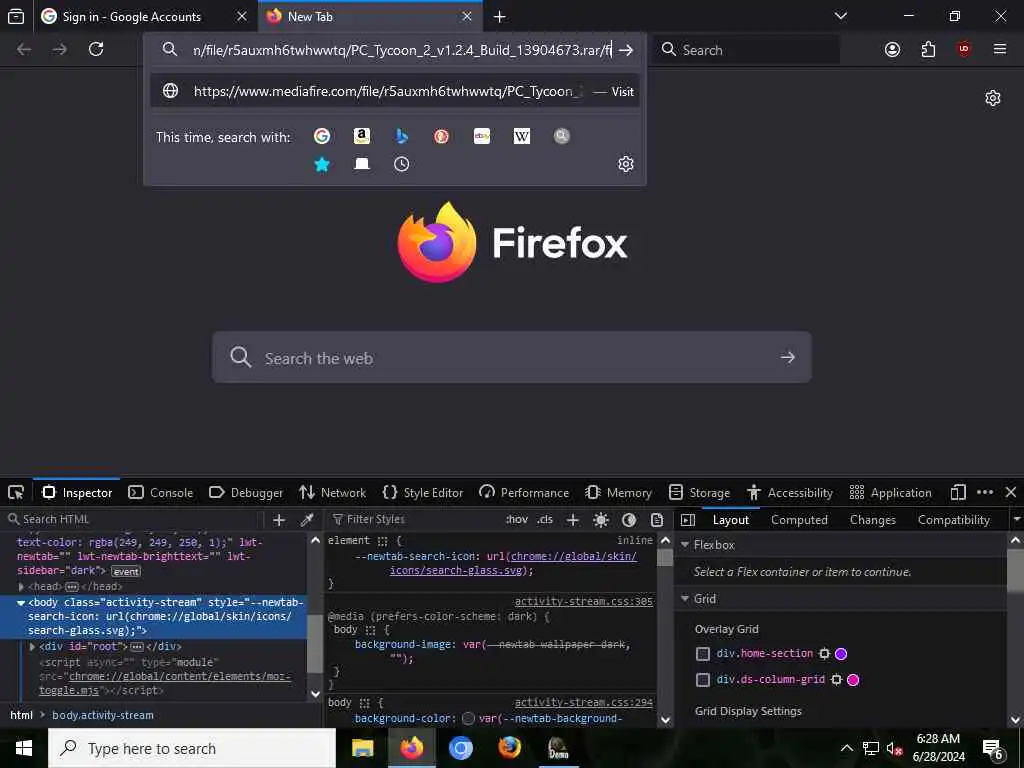This screenshot has height=768, width=1024.
Task: Expand the div id root node
Action: coord(32,647)
